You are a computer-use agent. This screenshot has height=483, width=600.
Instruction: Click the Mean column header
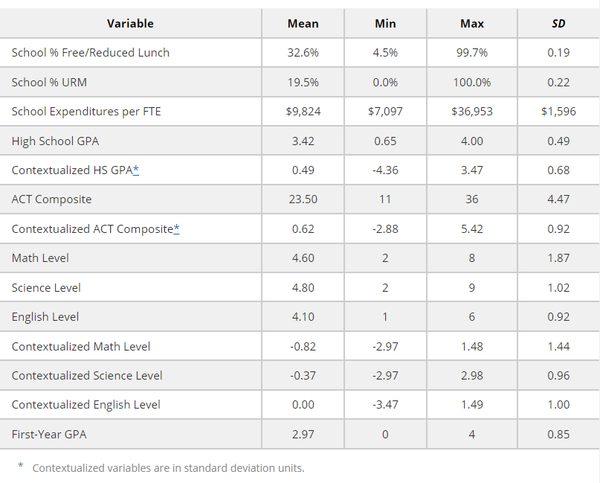(302, 22)
